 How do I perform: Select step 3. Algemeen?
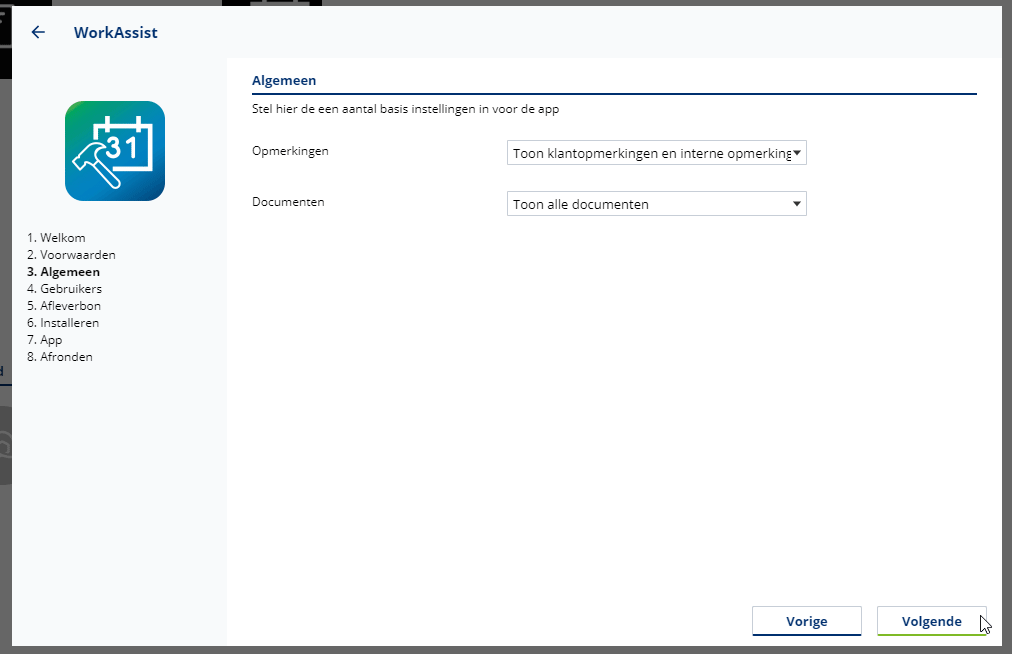click(63, 272)
